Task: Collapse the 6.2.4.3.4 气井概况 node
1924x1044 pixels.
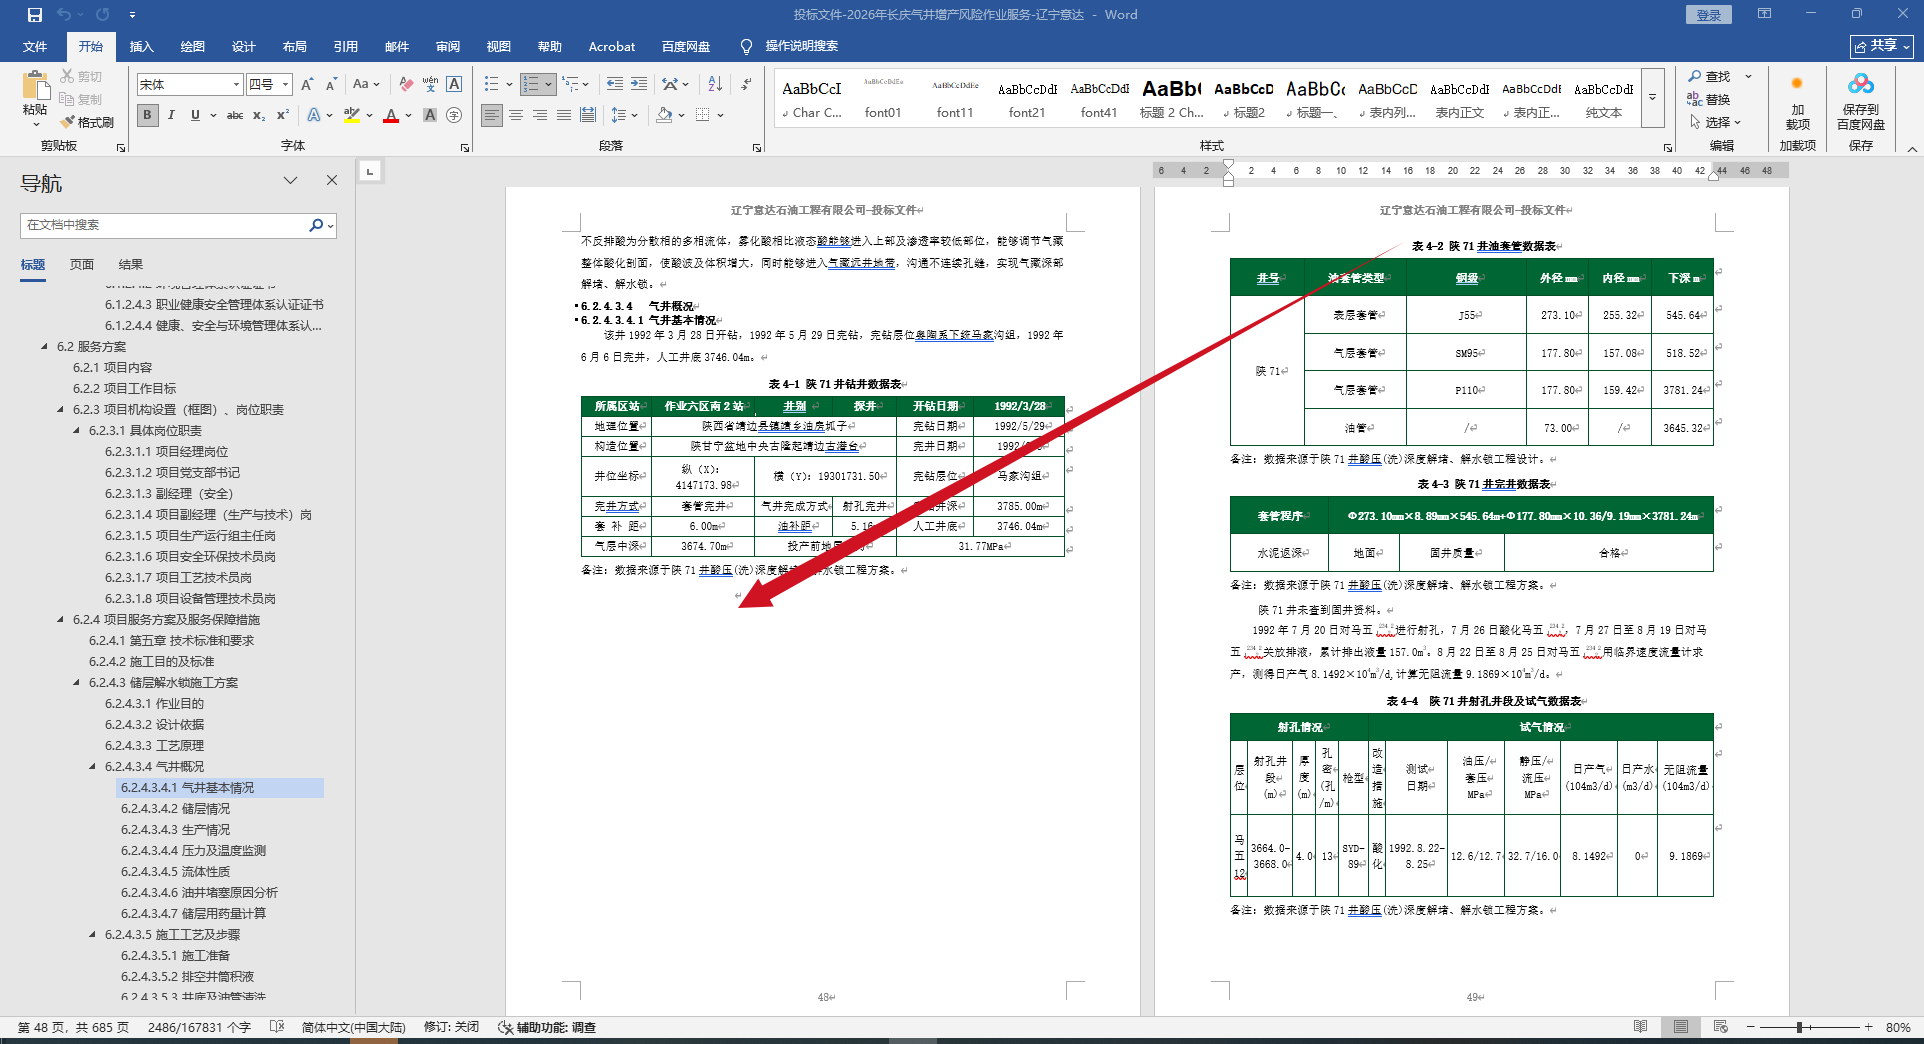Action: pos(93,767)
